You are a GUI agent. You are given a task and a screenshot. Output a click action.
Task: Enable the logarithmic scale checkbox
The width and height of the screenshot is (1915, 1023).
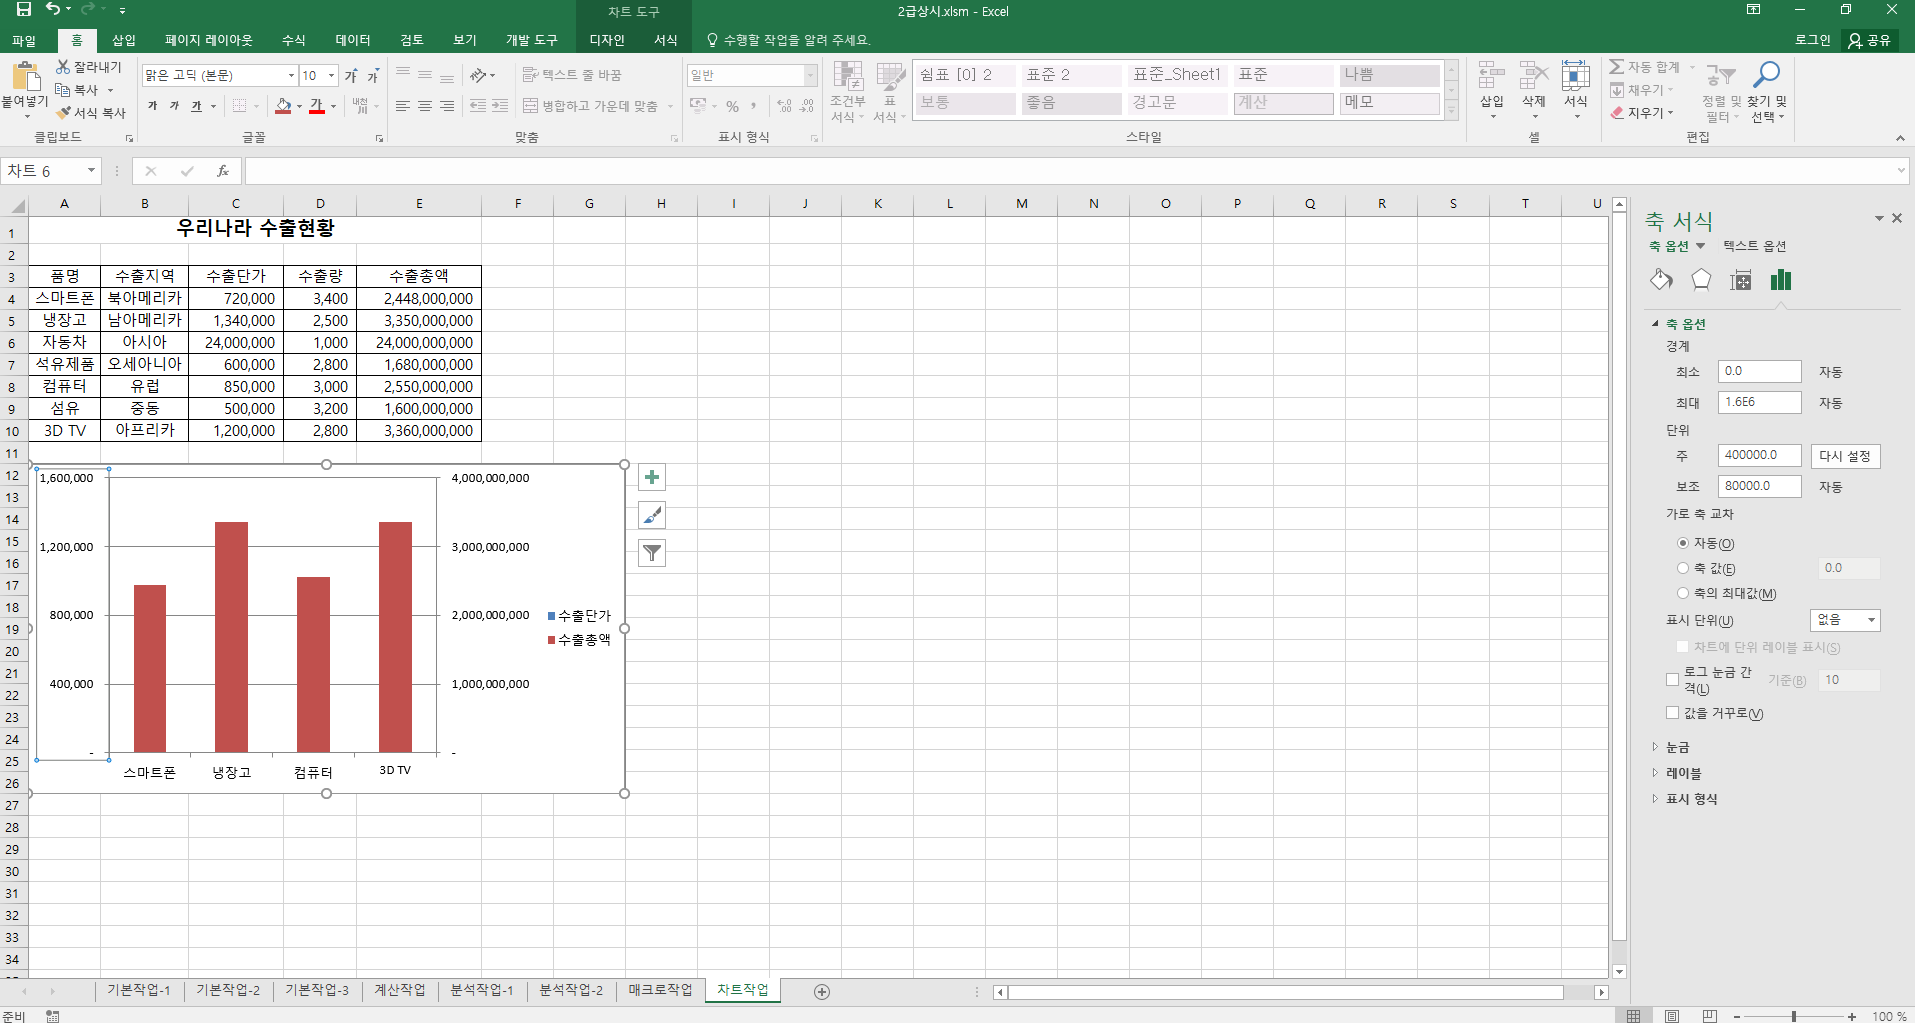(1672, 680)
